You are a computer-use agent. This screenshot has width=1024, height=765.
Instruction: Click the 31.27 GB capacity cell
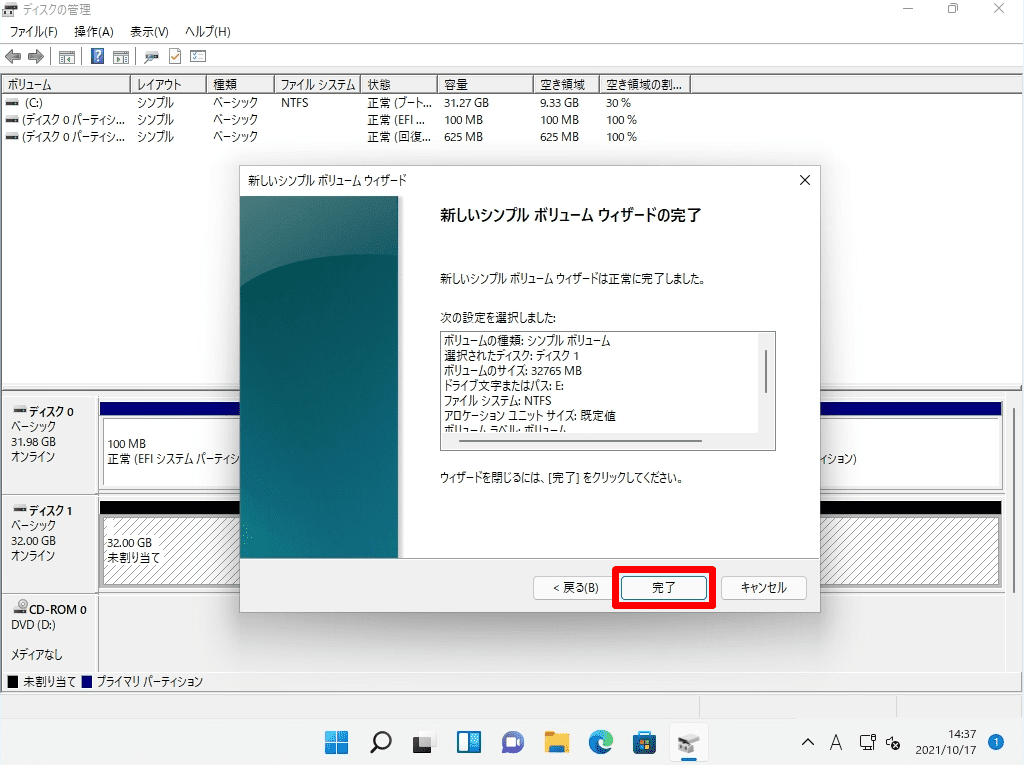(x=466, y=103)
